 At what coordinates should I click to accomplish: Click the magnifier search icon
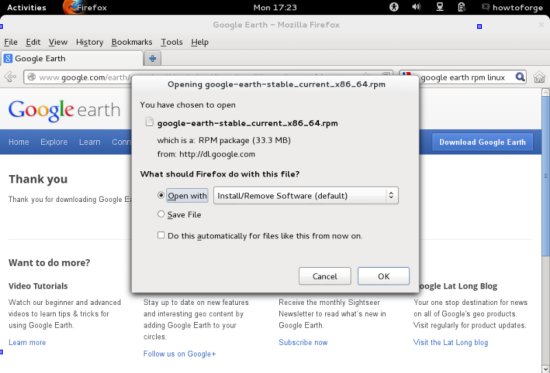tap(520, 76)
